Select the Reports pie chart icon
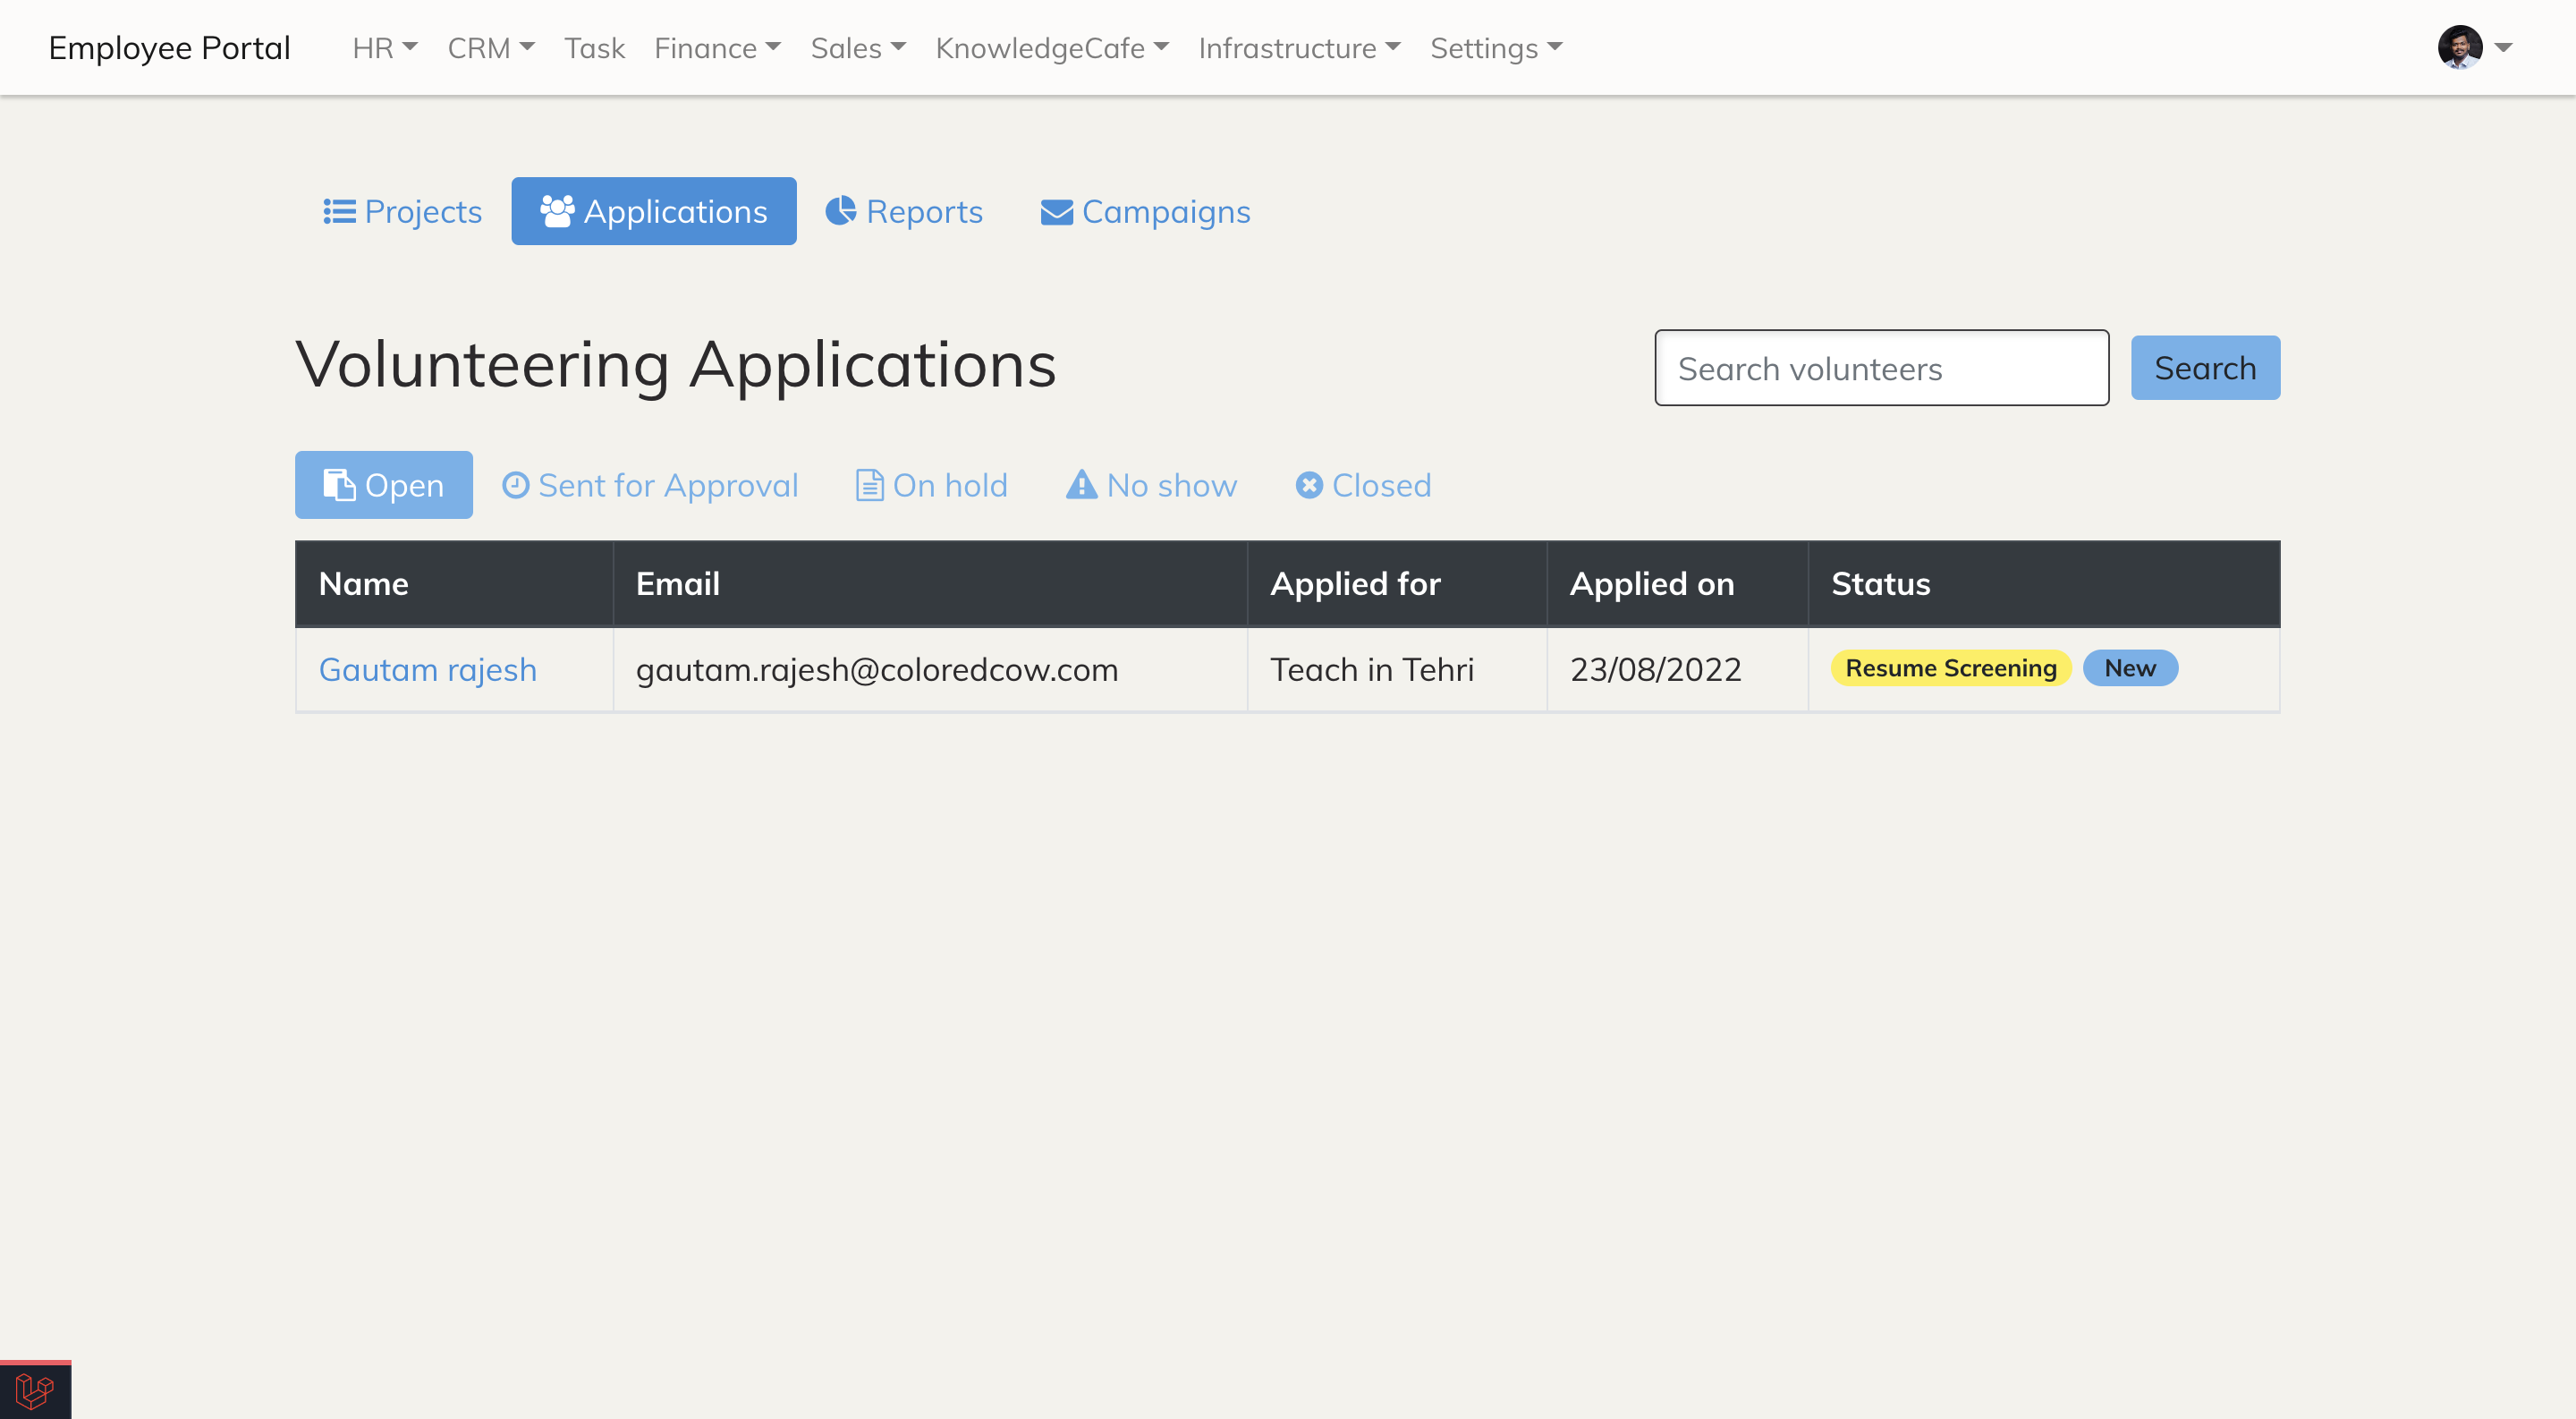 [841, 211]
